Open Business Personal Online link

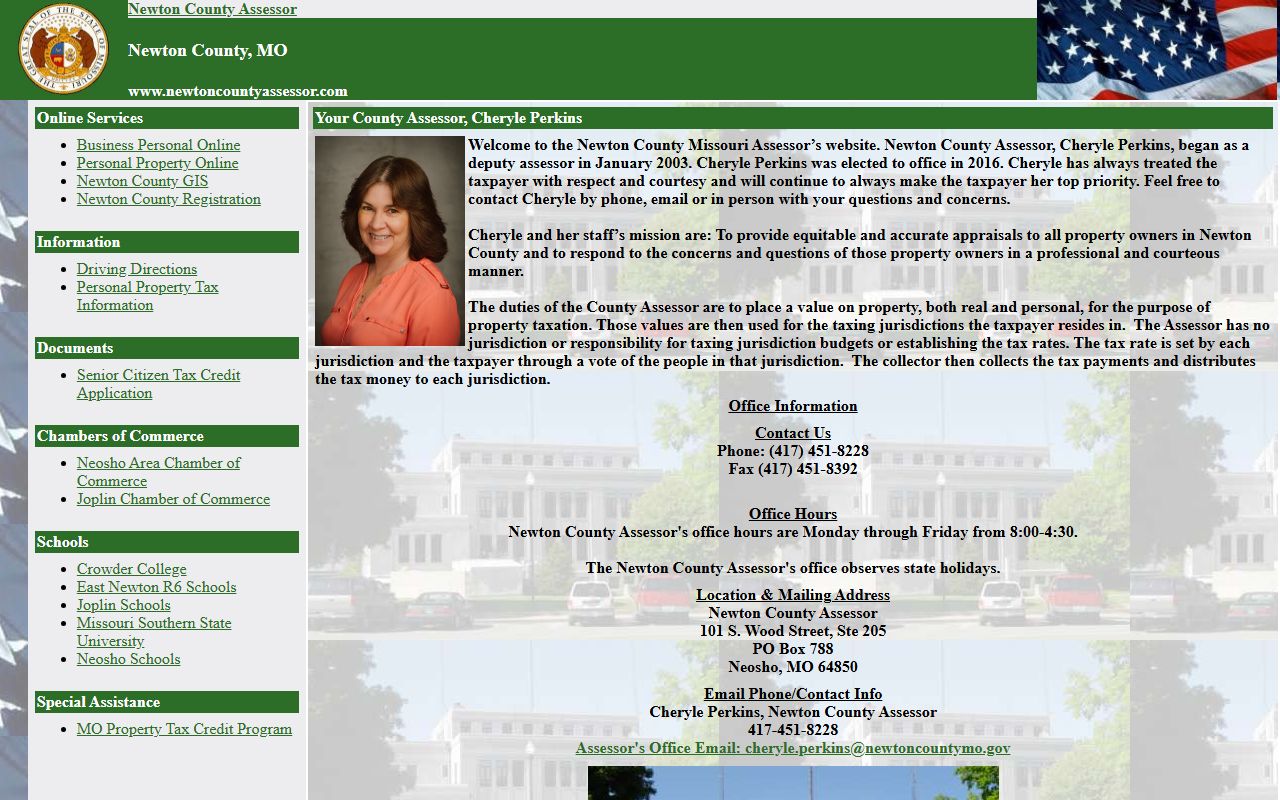point(158,145)
